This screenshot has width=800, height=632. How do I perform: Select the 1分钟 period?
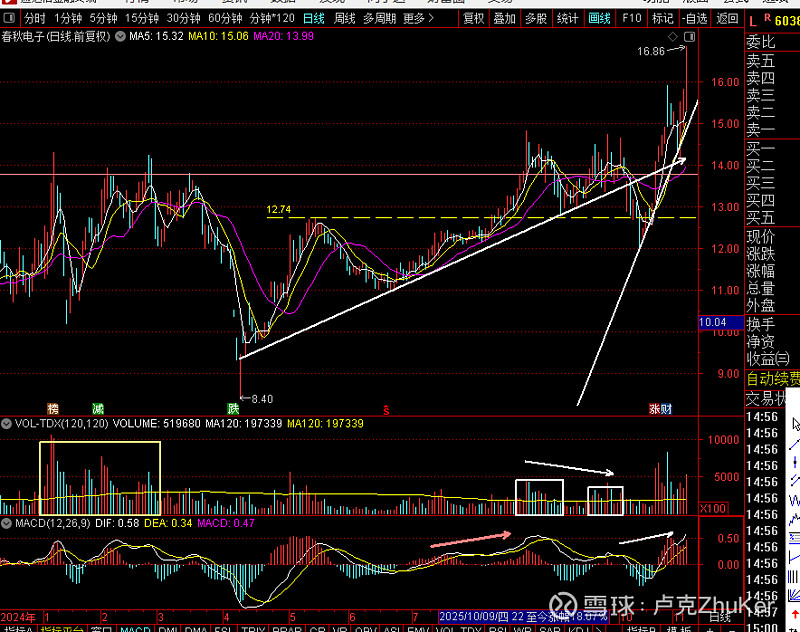[x=68, y=19]
